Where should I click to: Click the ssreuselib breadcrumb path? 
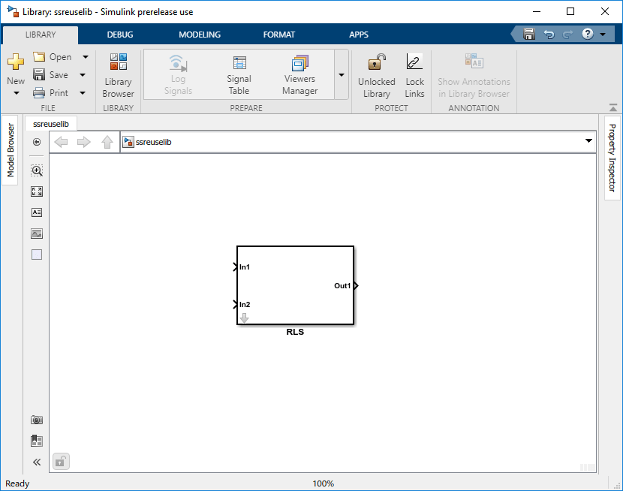point(153,142)
